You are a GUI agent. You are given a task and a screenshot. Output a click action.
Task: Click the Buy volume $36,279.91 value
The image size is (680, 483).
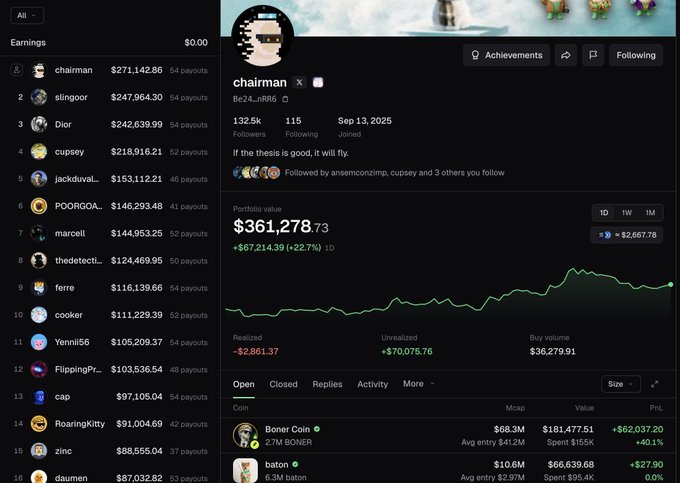tap(552, 351)
